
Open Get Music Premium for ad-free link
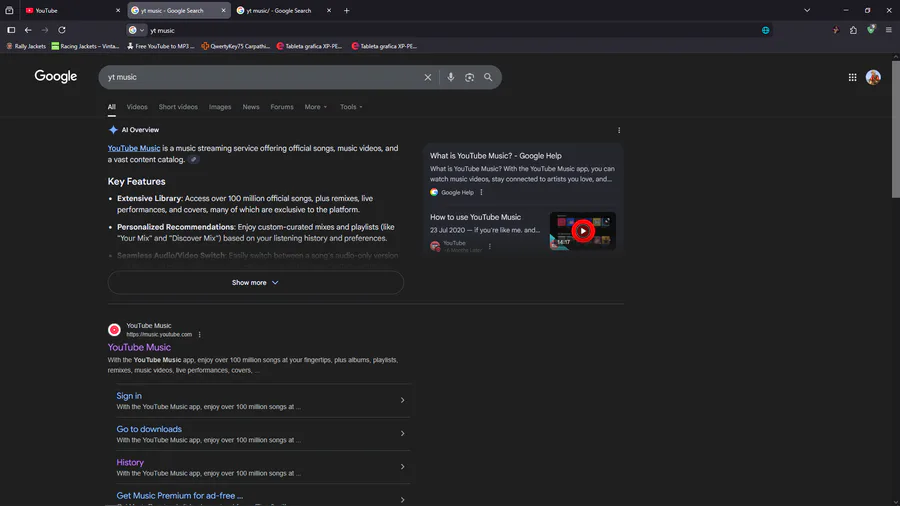pyautogui.click(x=180, y=496)
